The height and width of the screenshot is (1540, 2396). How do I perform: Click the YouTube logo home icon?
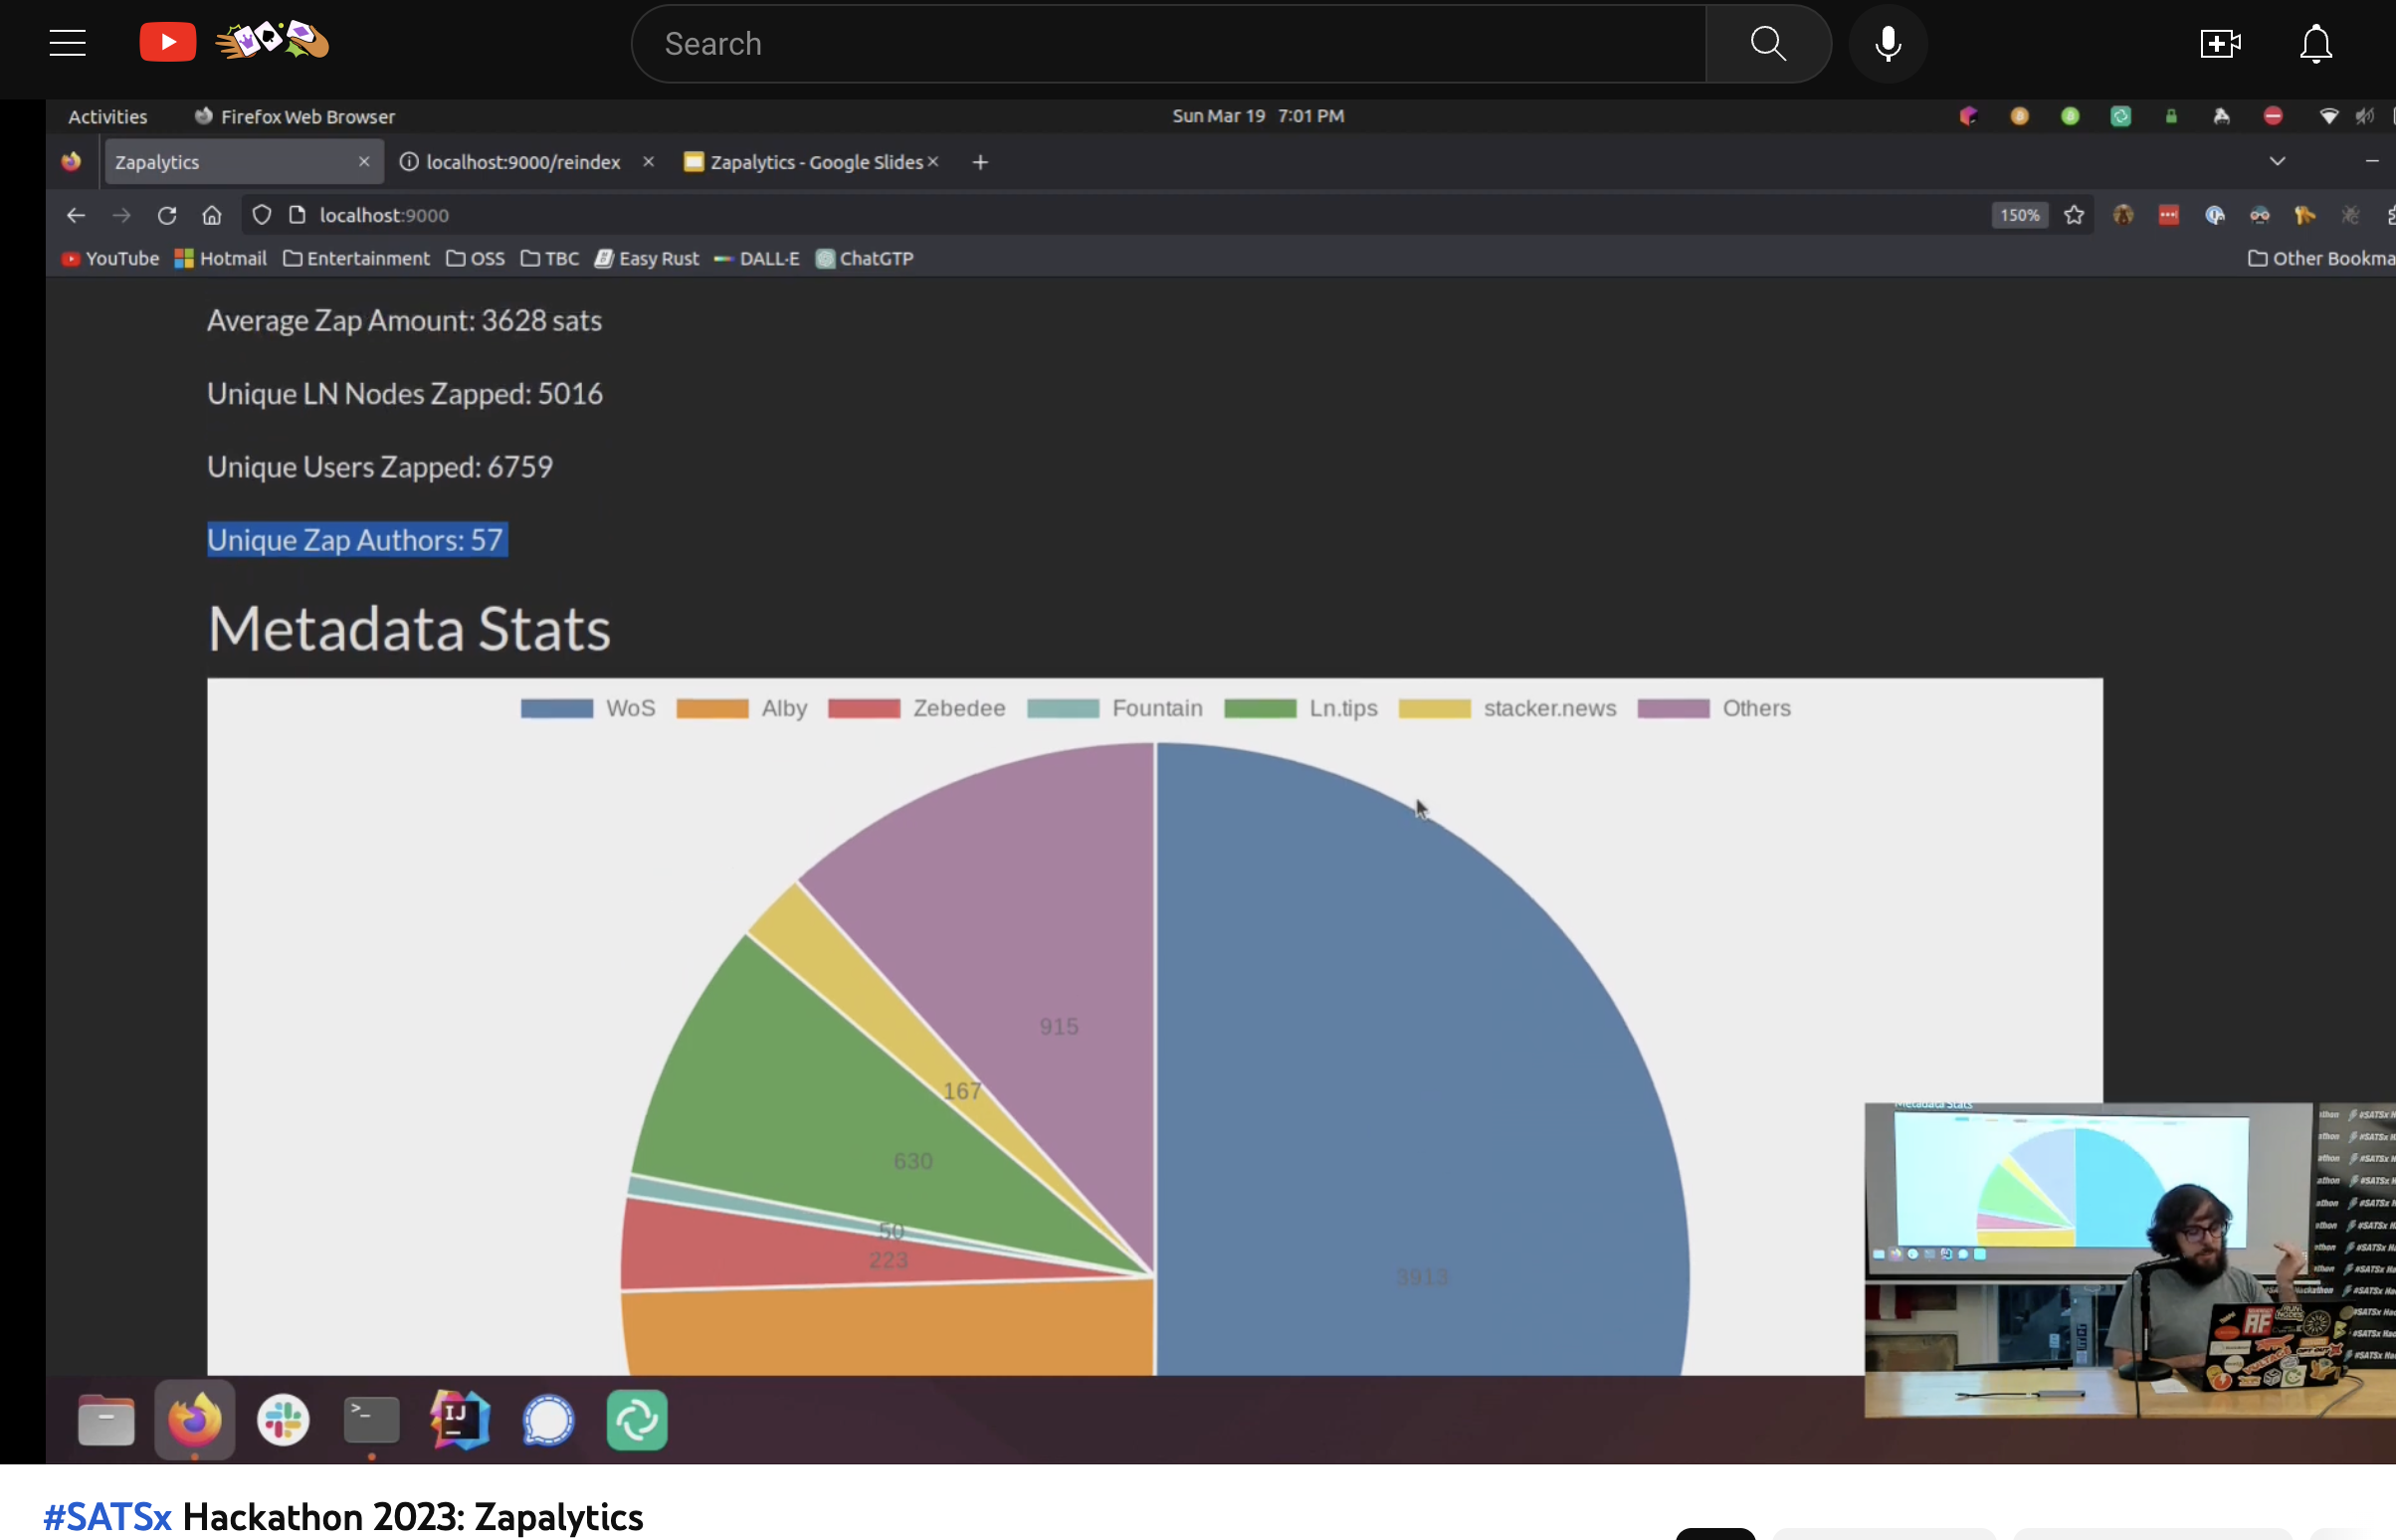pos(167,42)
